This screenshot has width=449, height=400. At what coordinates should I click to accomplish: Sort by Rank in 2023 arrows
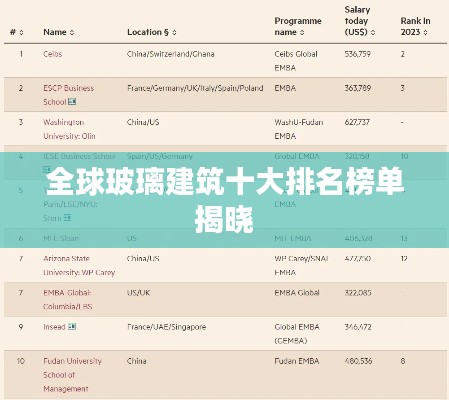click(425, 32)
